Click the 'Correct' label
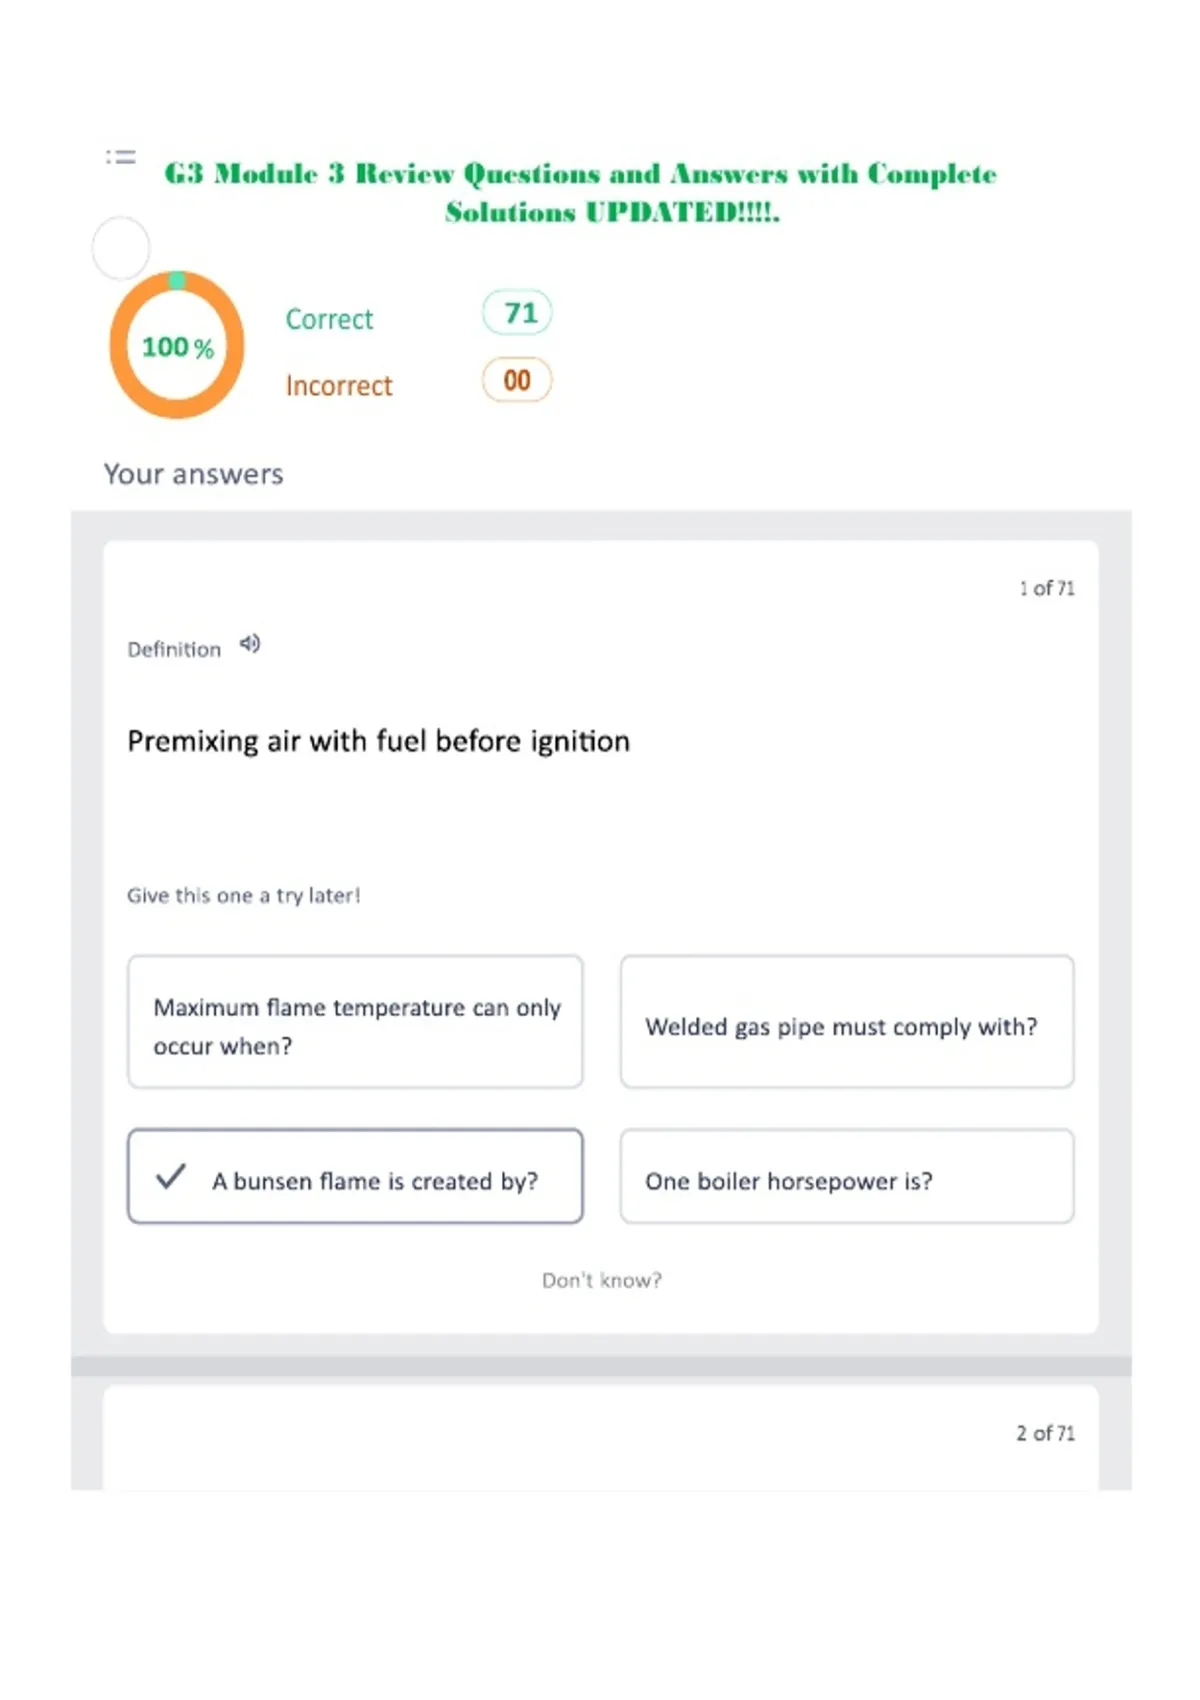 pyautogui.click(x=329, y=319)
